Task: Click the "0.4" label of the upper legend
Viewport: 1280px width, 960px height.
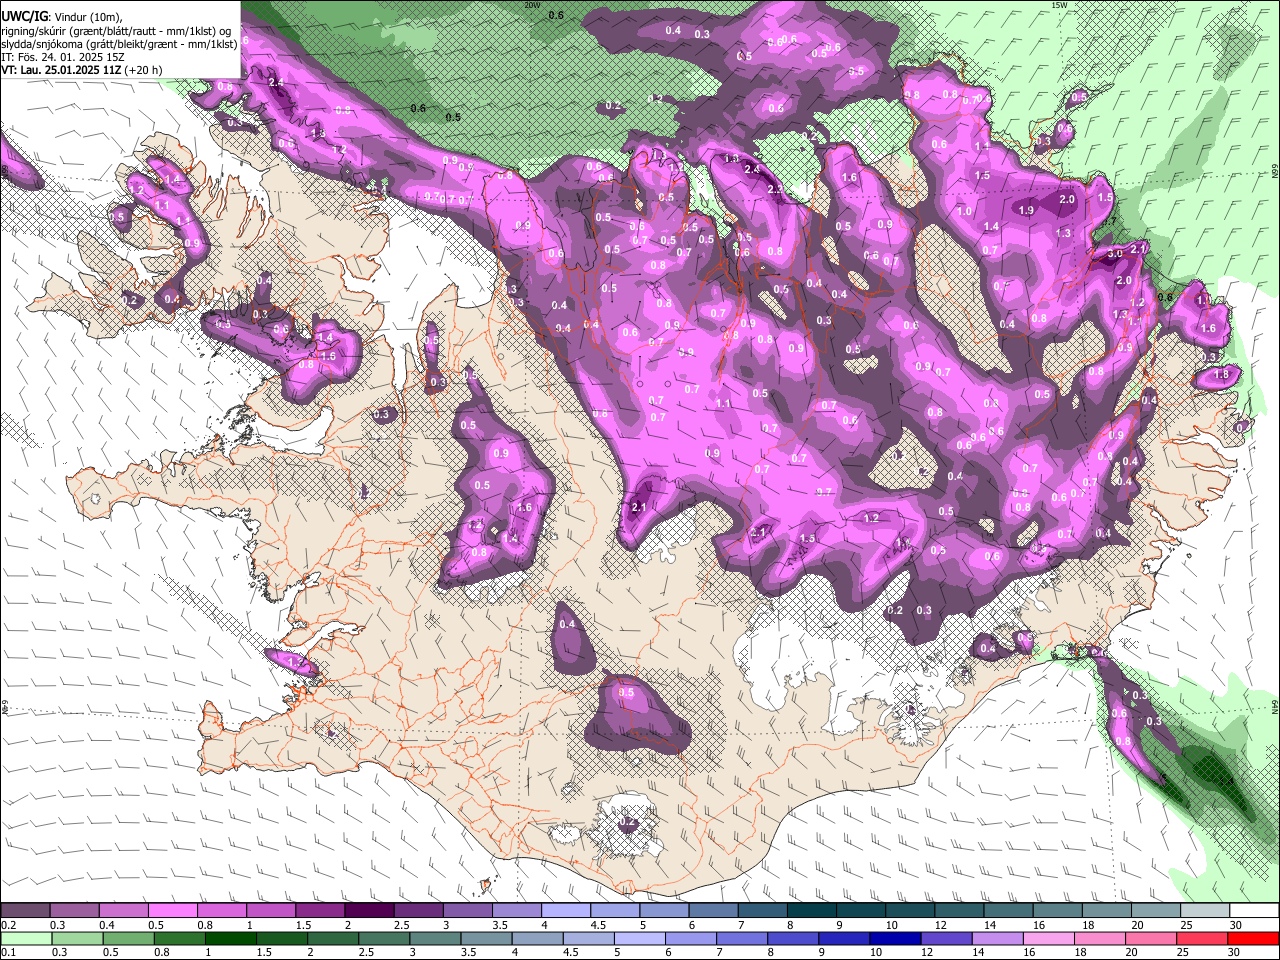Action: coord(107,925)
